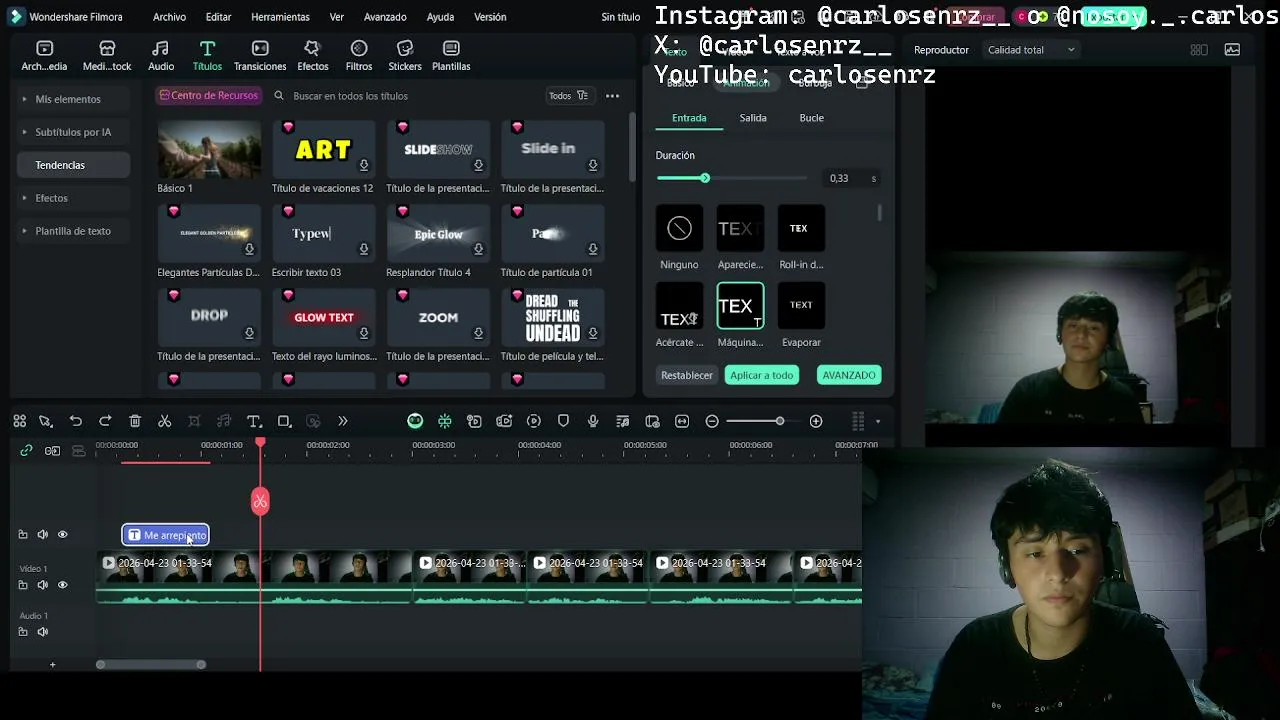Choose the Ninguno animation option
Viewport: 1280px width, 720px height.
click(679, 238)
